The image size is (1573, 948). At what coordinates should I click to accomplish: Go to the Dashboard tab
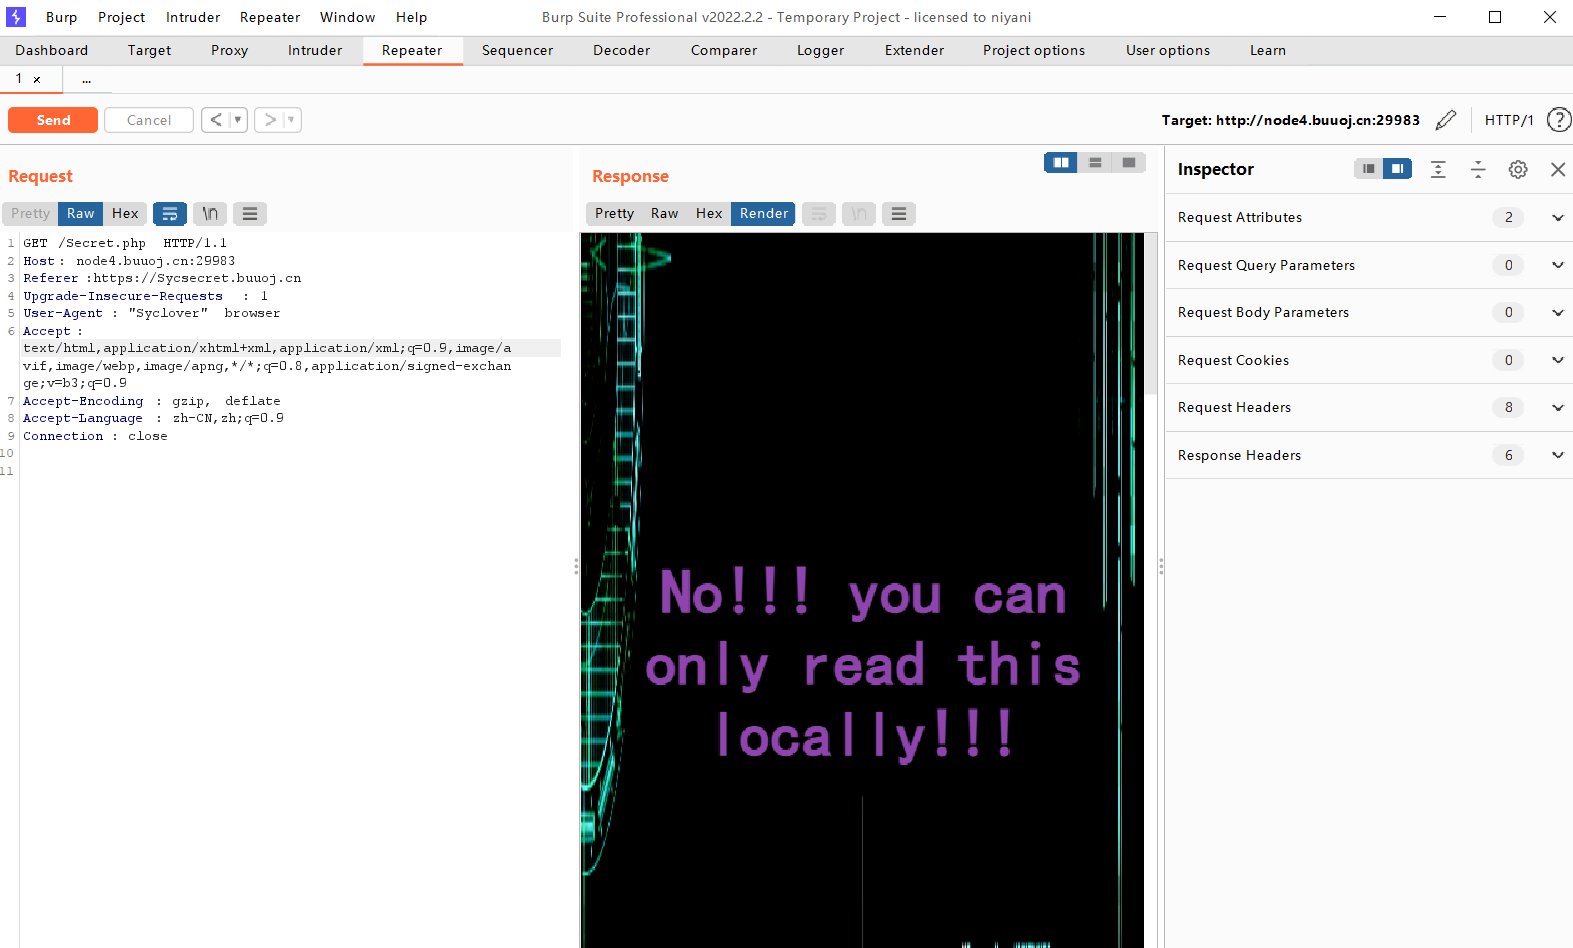(x=52, y=50)
